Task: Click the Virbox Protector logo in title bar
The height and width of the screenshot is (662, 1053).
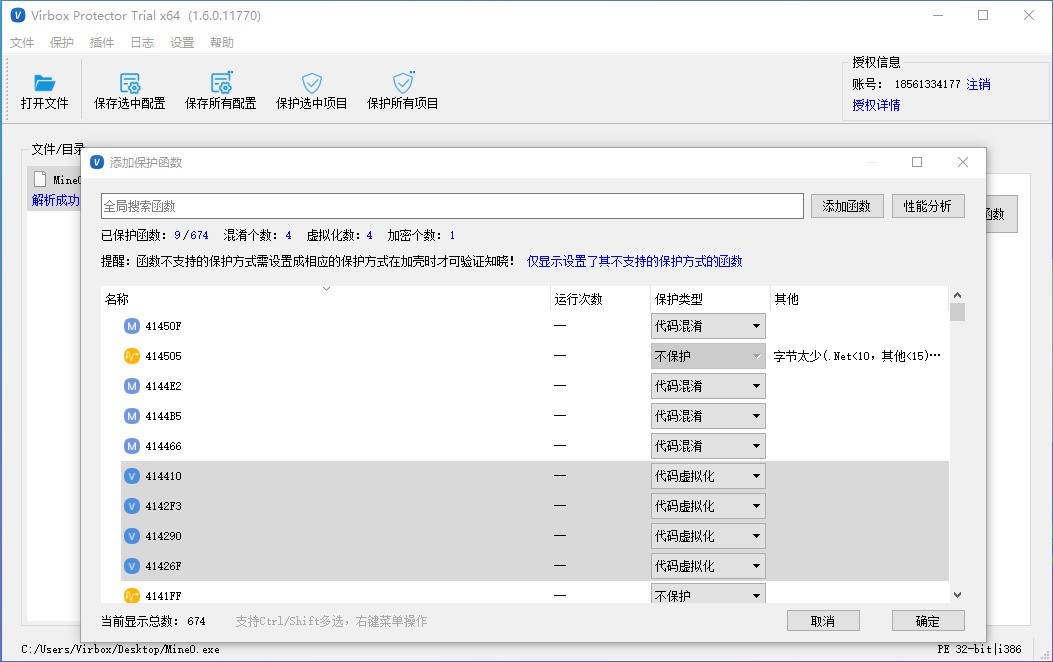Action: coord(18,15)
